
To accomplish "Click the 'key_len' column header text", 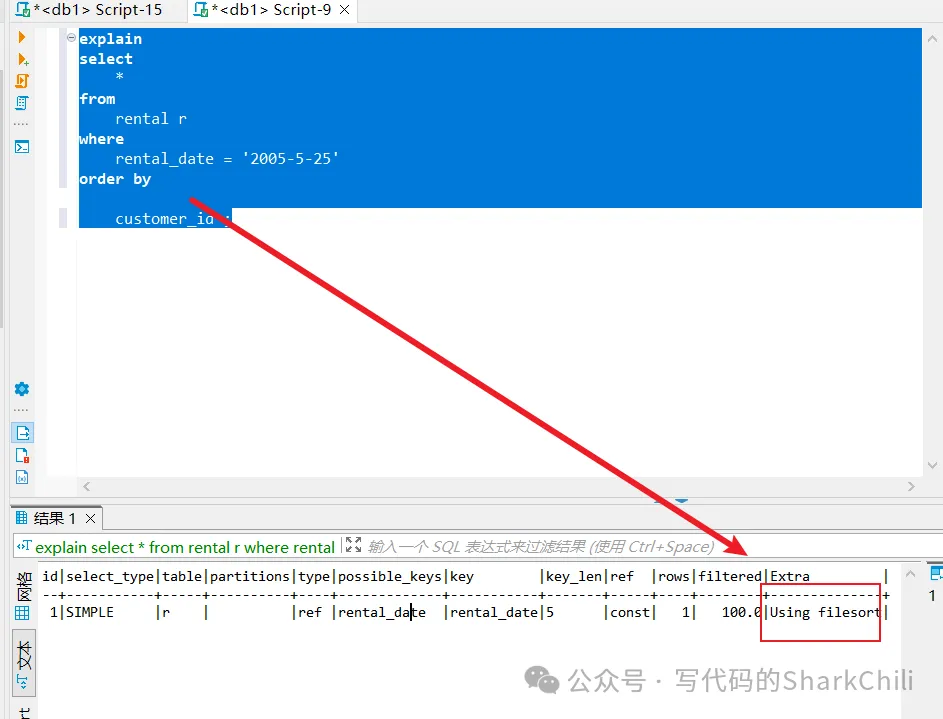I will click(x=574, y=577).
